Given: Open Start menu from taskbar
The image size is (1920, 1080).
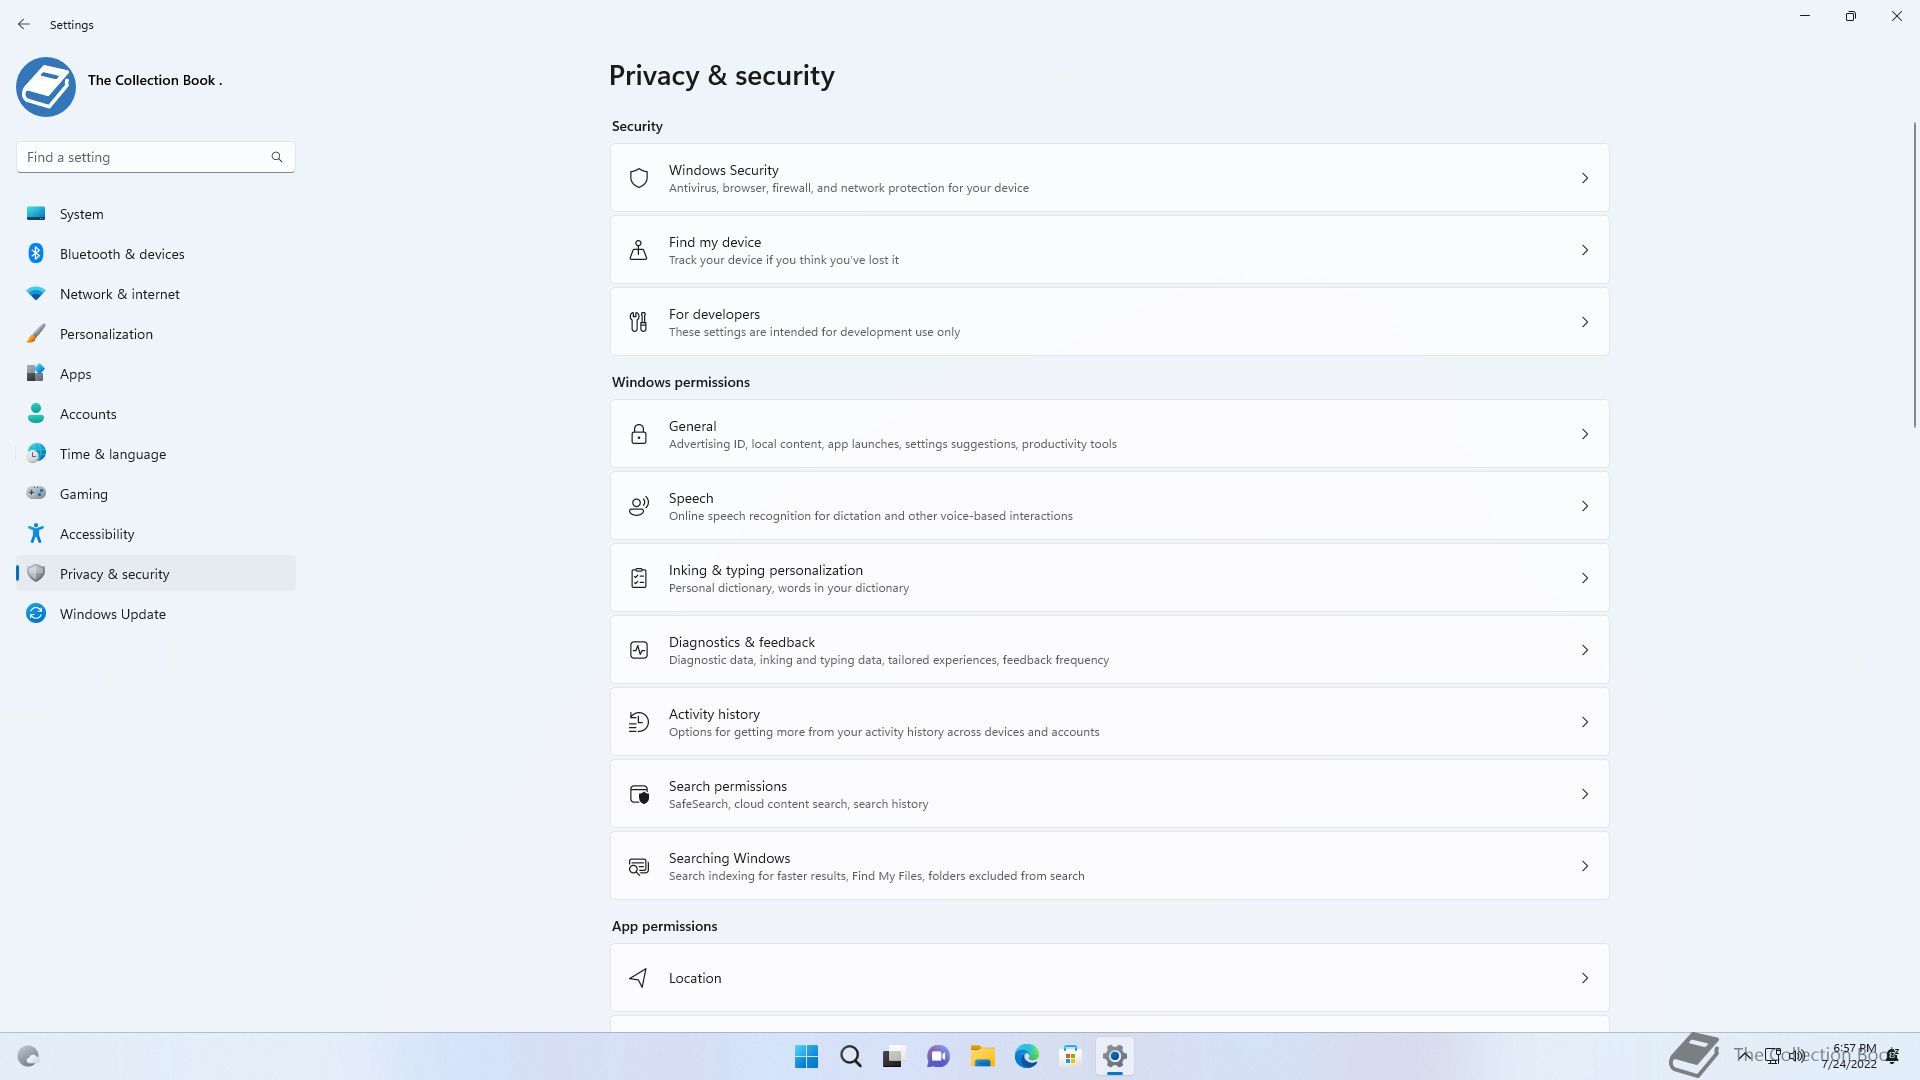Looking at the screenshot, I should tap(806, 1056).
